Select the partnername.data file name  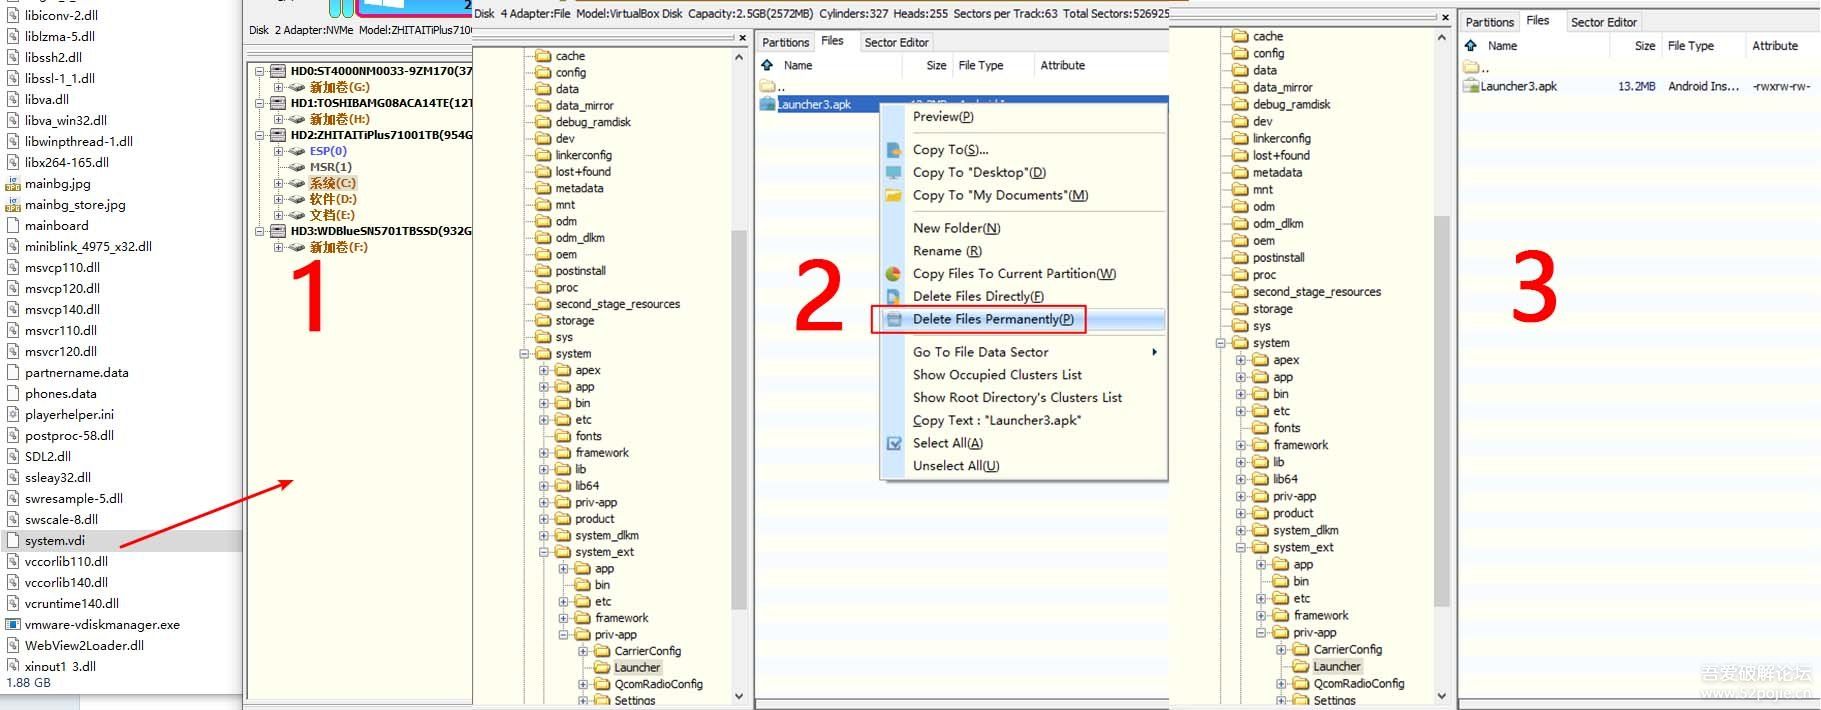point(77,373)
